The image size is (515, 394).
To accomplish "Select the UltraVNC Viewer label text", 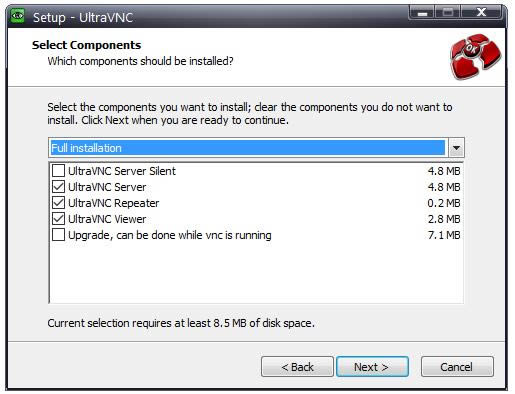I will (107, 219).
